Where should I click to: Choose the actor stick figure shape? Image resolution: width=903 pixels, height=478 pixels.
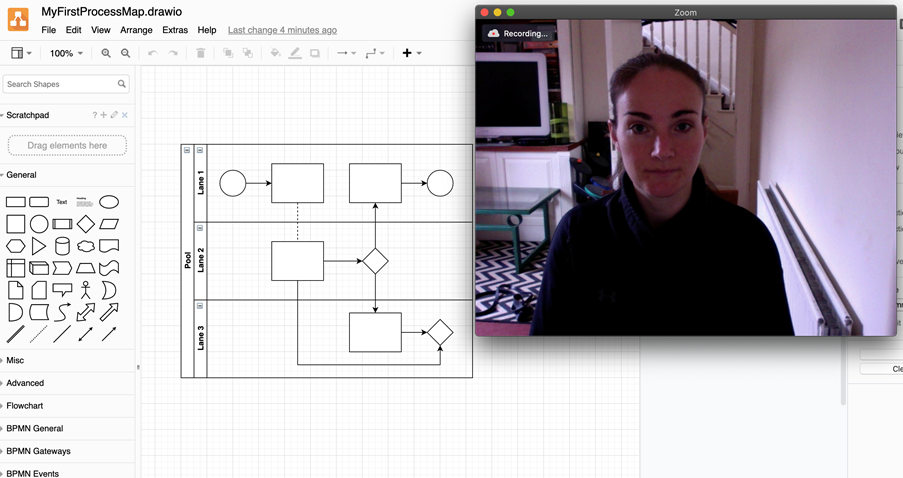tap(86, 290)
